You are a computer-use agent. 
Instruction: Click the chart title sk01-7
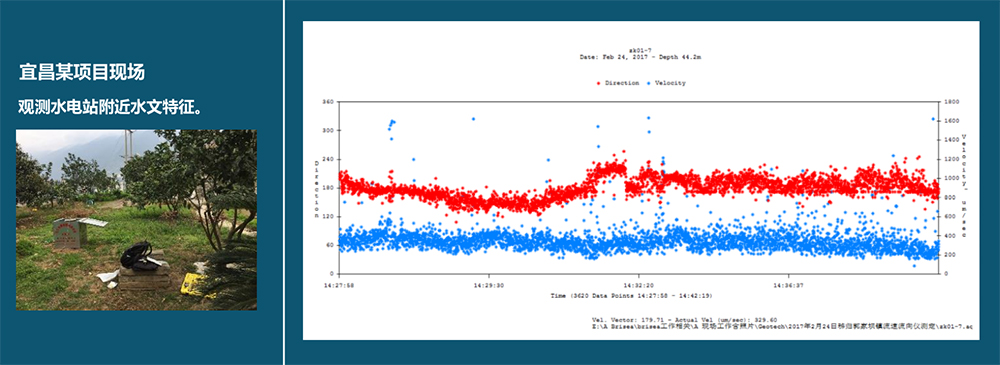(640, 50)
